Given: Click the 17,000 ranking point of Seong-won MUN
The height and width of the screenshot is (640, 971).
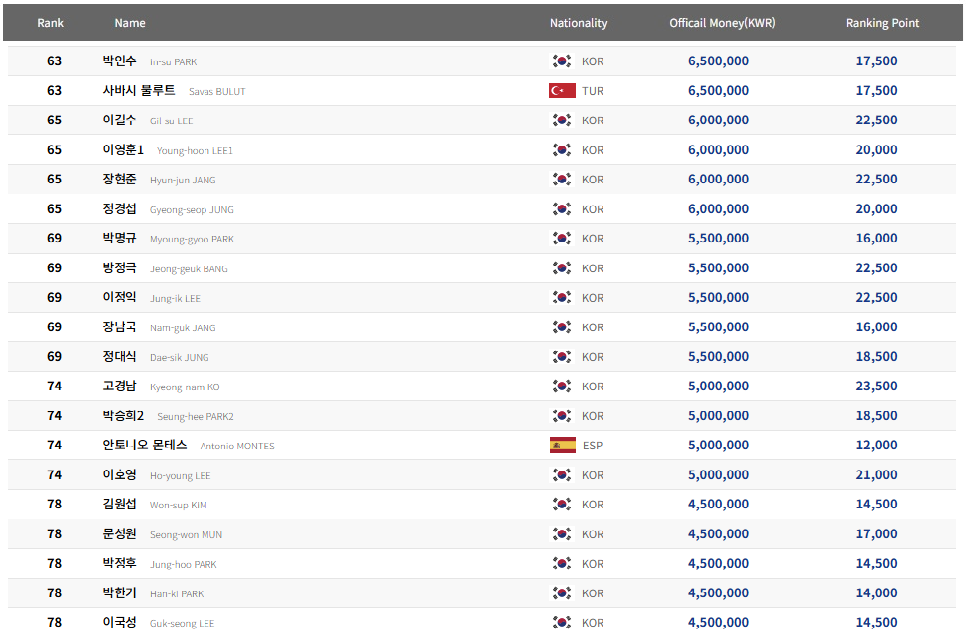Looking at the screenshot, I should coord(876,533).
